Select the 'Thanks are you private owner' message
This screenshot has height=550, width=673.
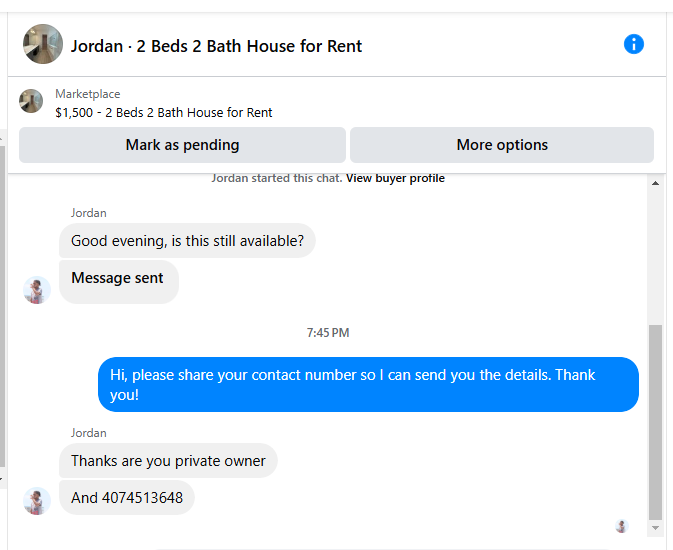(x=168, y=461)
